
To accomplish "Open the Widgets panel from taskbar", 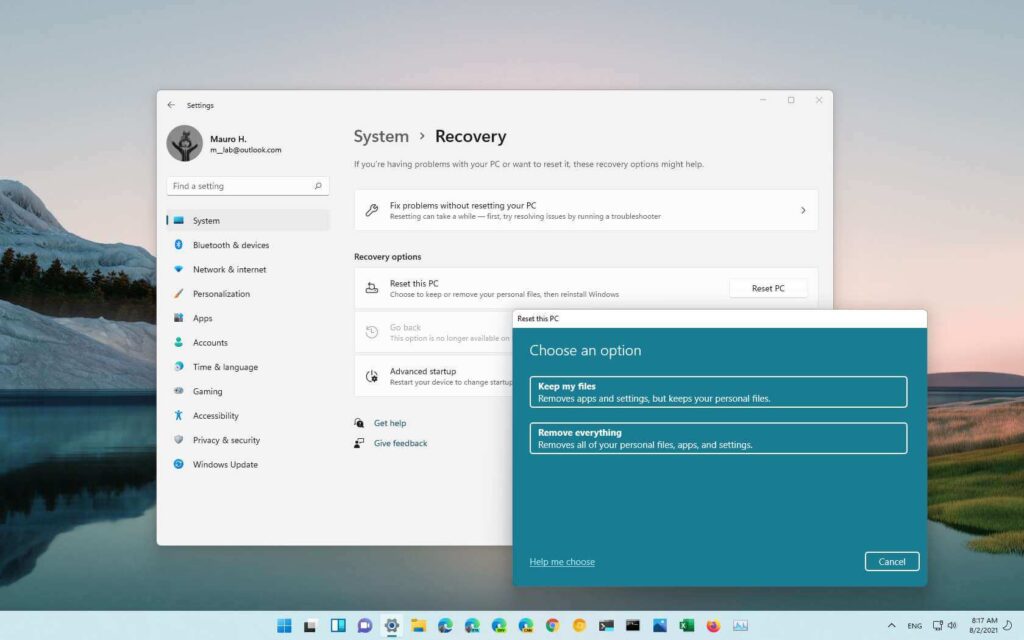I will tap(338, 626).
